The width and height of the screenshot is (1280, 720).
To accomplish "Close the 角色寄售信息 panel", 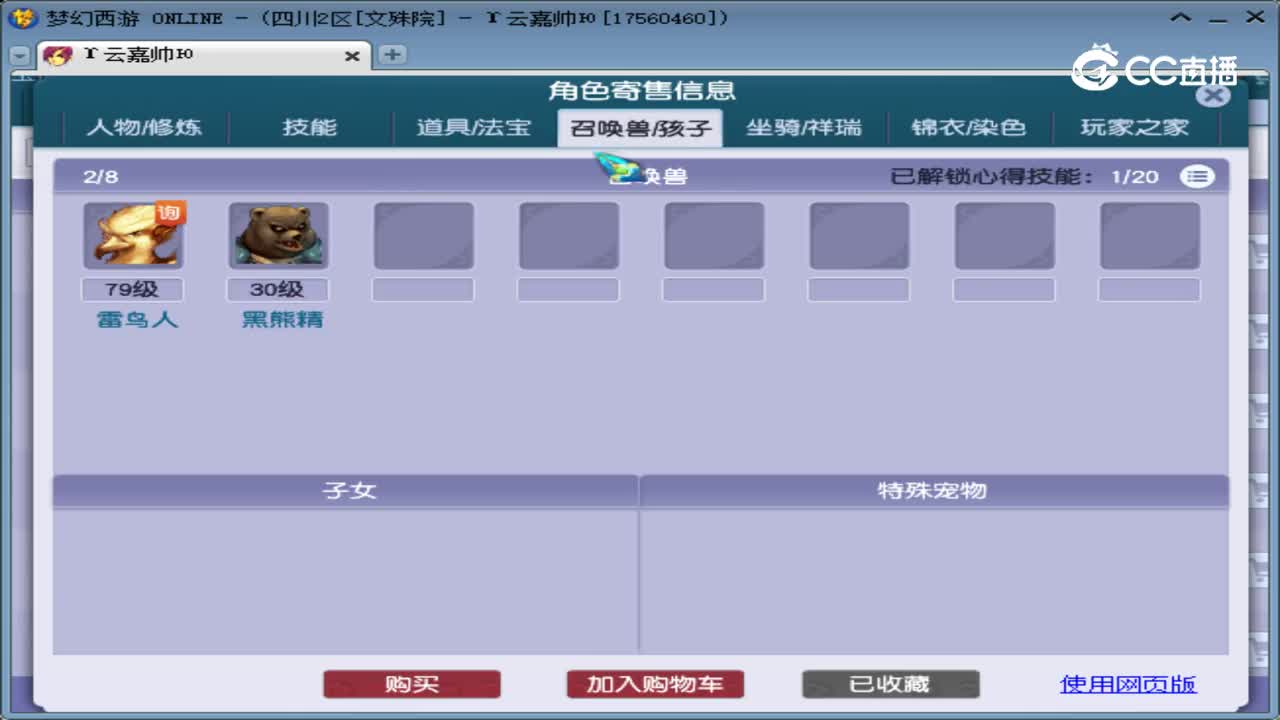I will [x=1213, y=95].
